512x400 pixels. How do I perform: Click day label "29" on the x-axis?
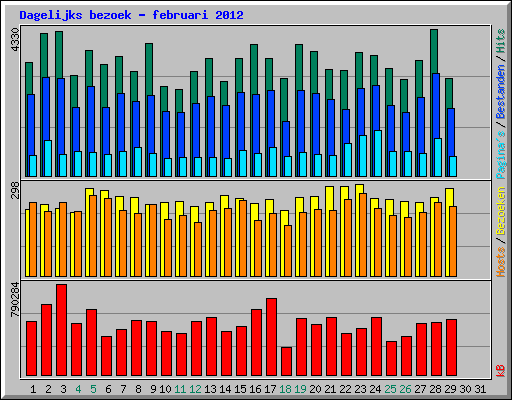(x=450, y=389)
